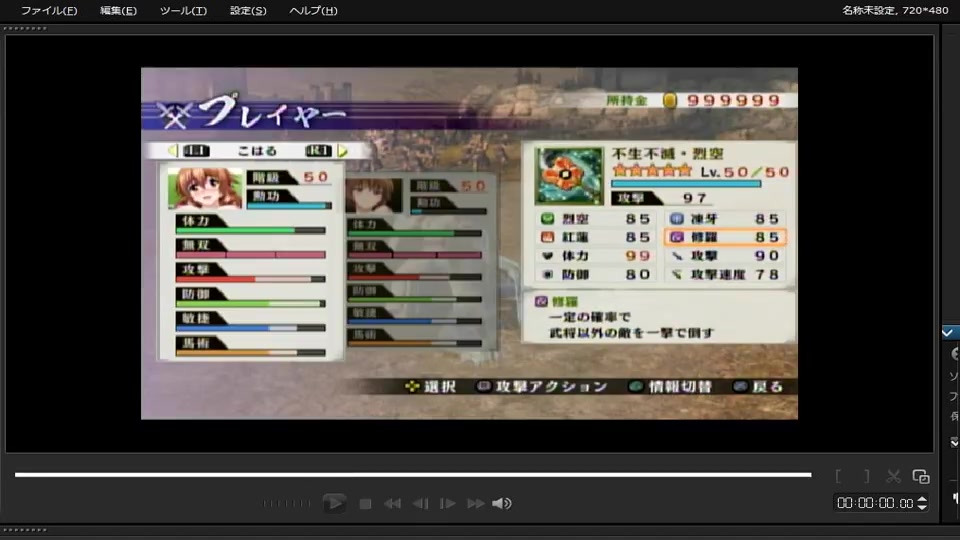Split clip with the scissors icon
960x540 pixels.
tap(893, 476)
